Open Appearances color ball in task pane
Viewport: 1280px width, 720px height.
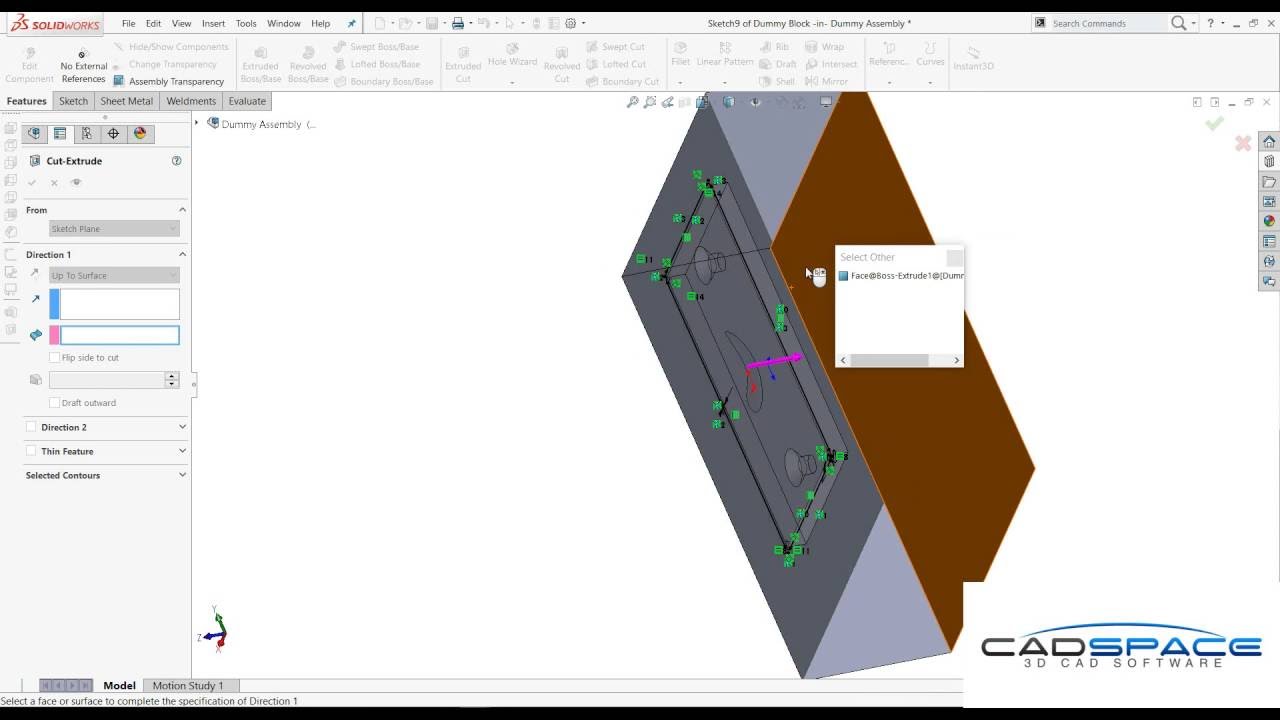[x=1269, y=221]
